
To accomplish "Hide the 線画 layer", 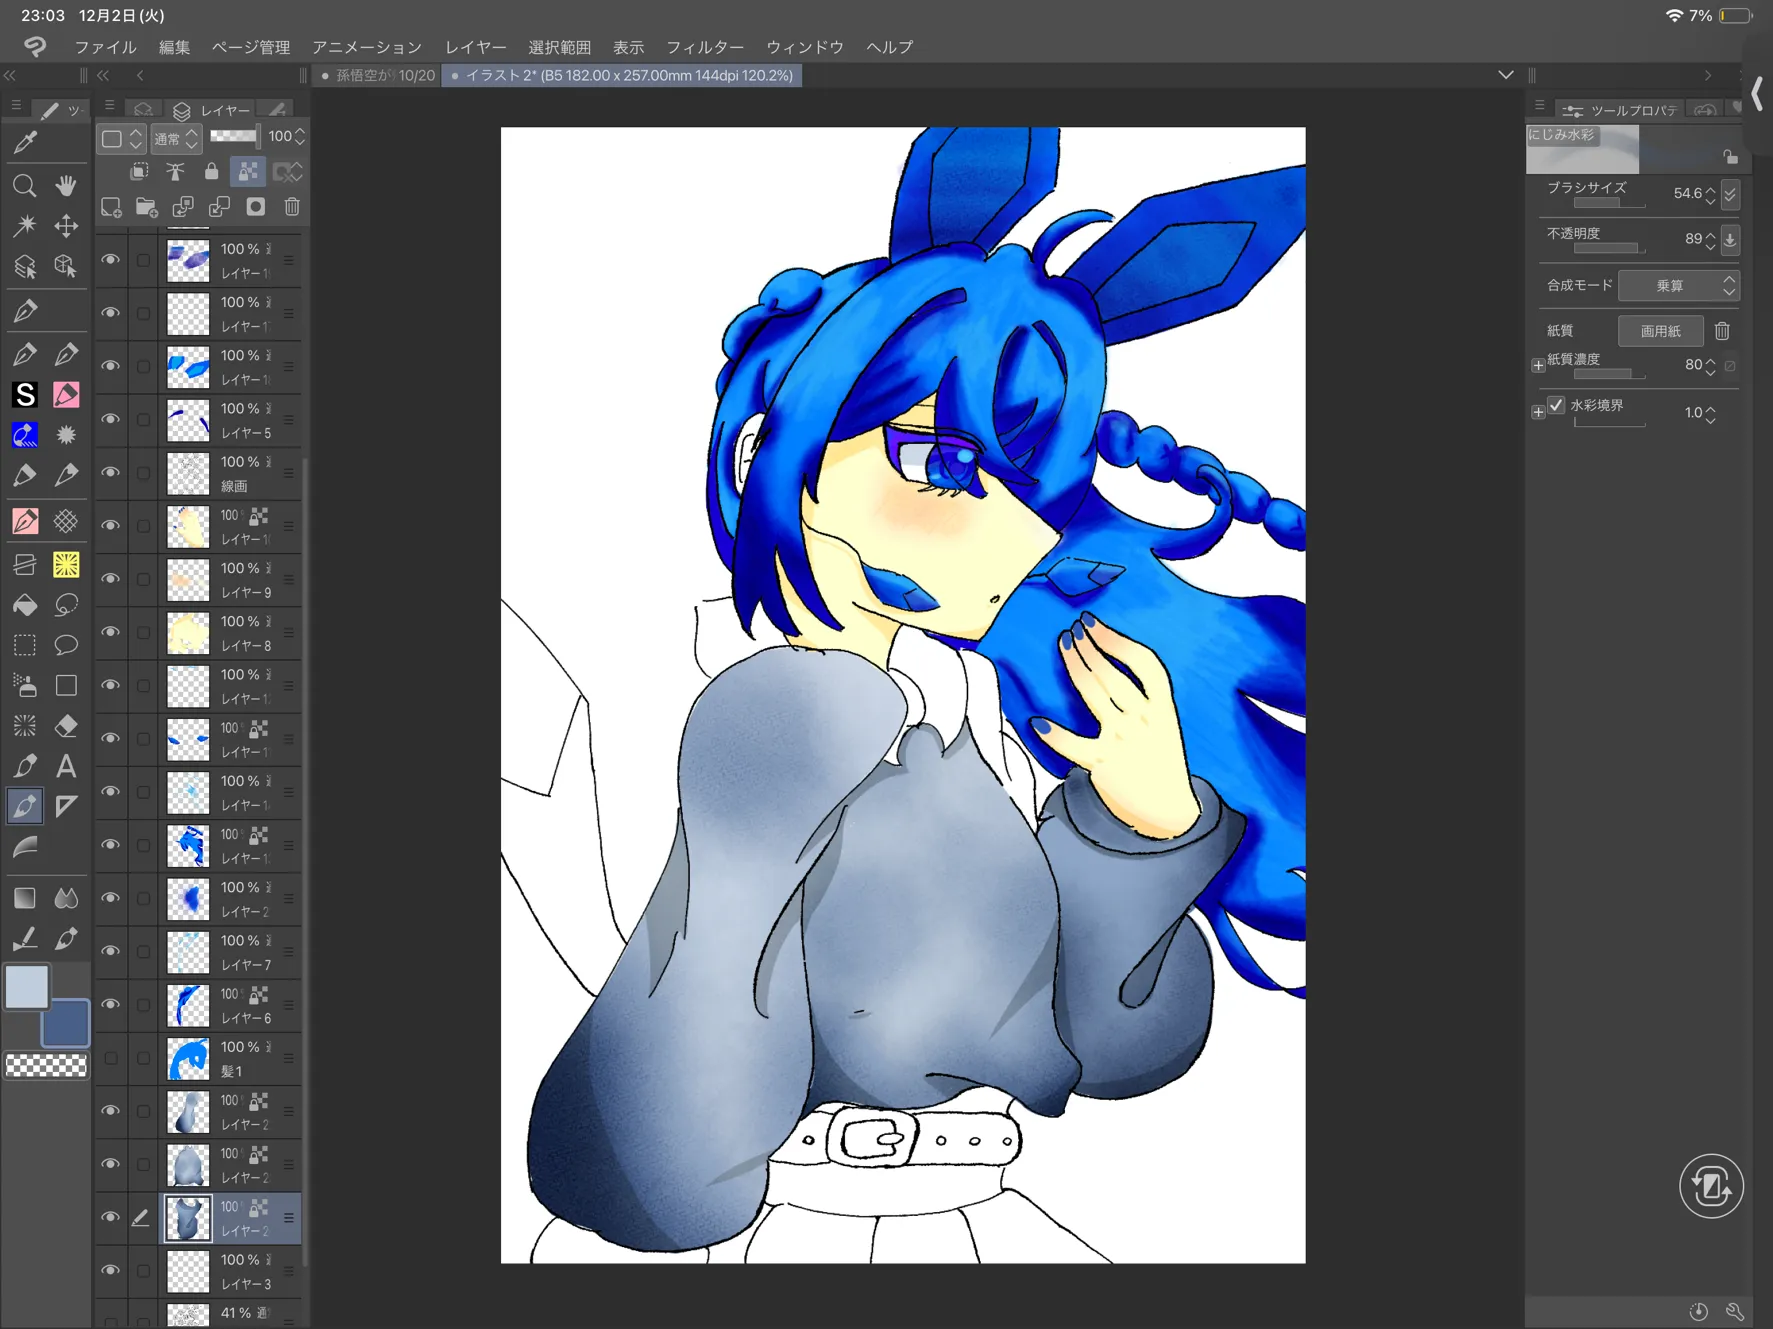I will click(110, 473).
